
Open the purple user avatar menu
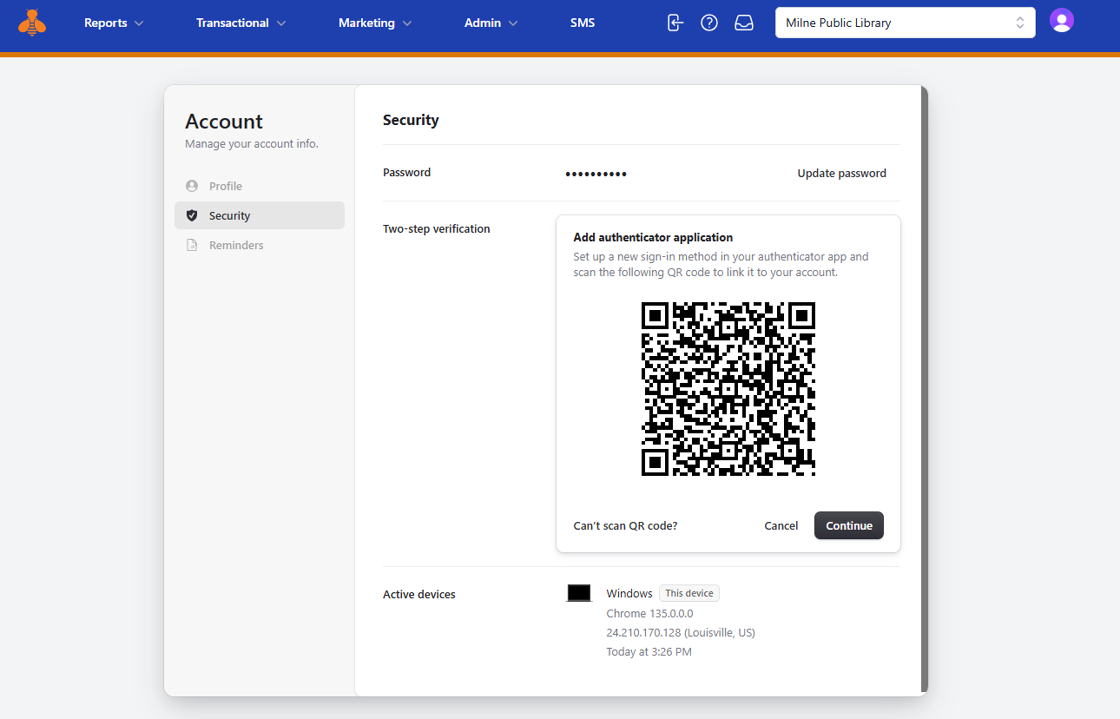[1061, 21]
